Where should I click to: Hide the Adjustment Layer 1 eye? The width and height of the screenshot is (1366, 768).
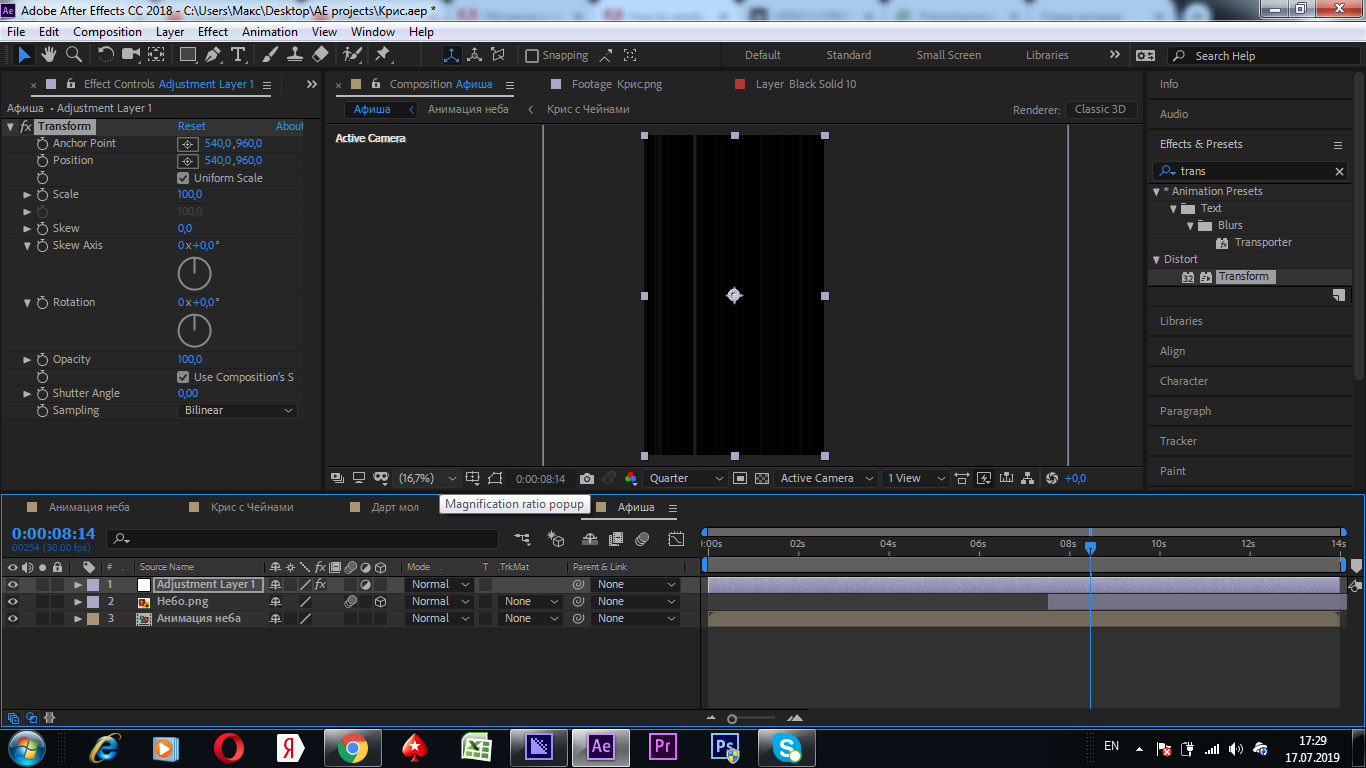click(13, 584)
